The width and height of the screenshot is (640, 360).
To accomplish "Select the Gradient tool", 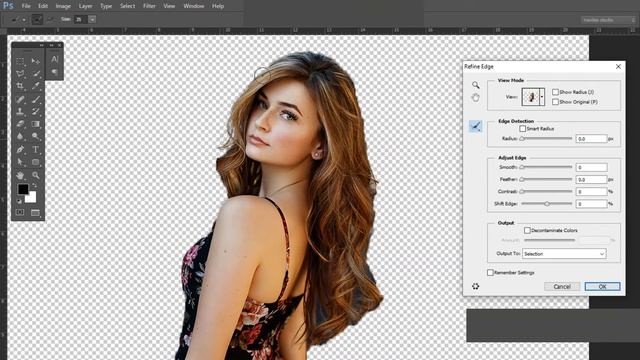I will tap(36, 124).
